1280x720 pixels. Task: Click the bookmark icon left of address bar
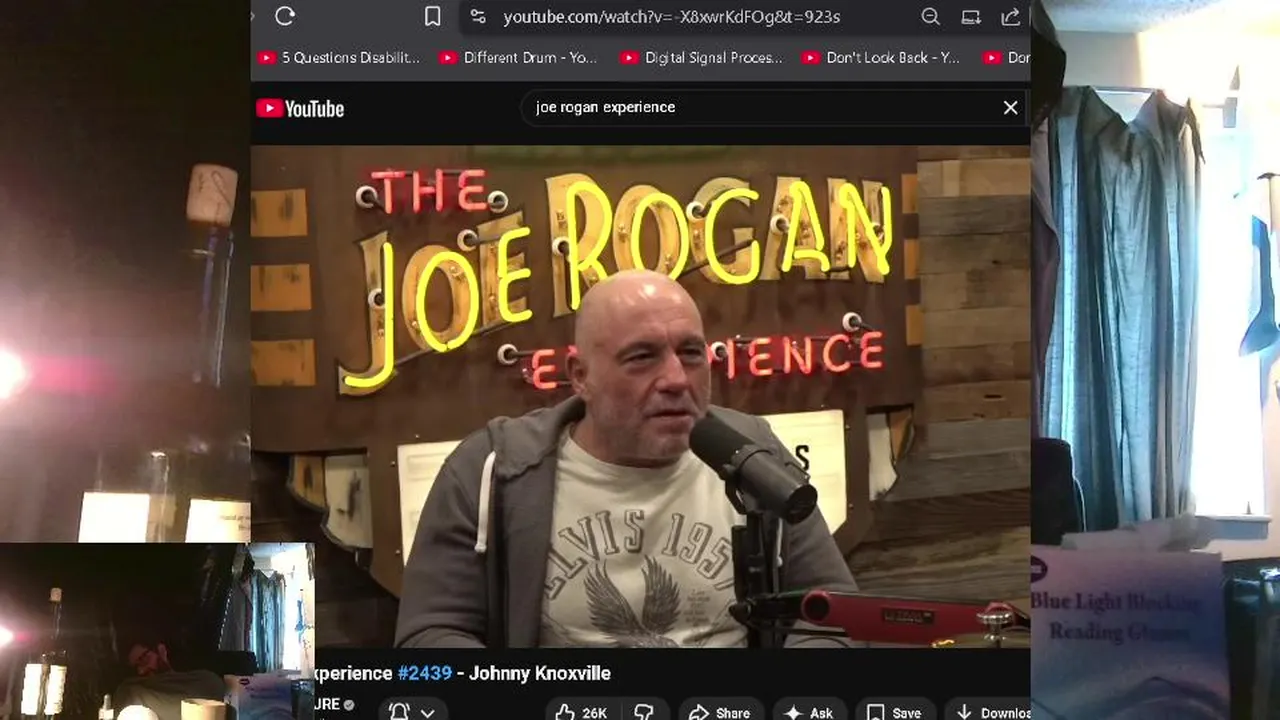pyautogui.click(x=432, y=16)
